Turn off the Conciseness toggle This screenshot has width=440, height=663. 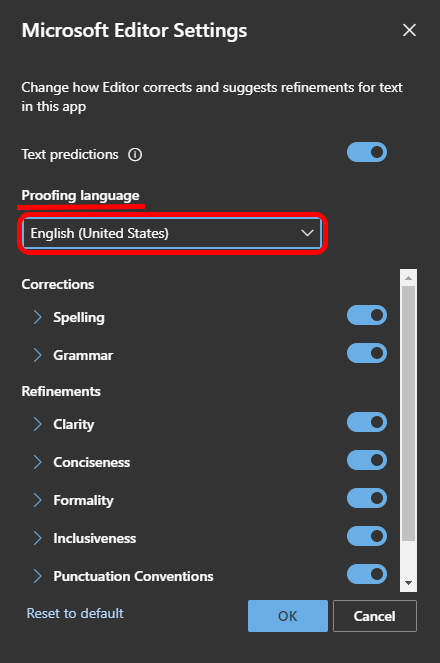tap(367, 460)
